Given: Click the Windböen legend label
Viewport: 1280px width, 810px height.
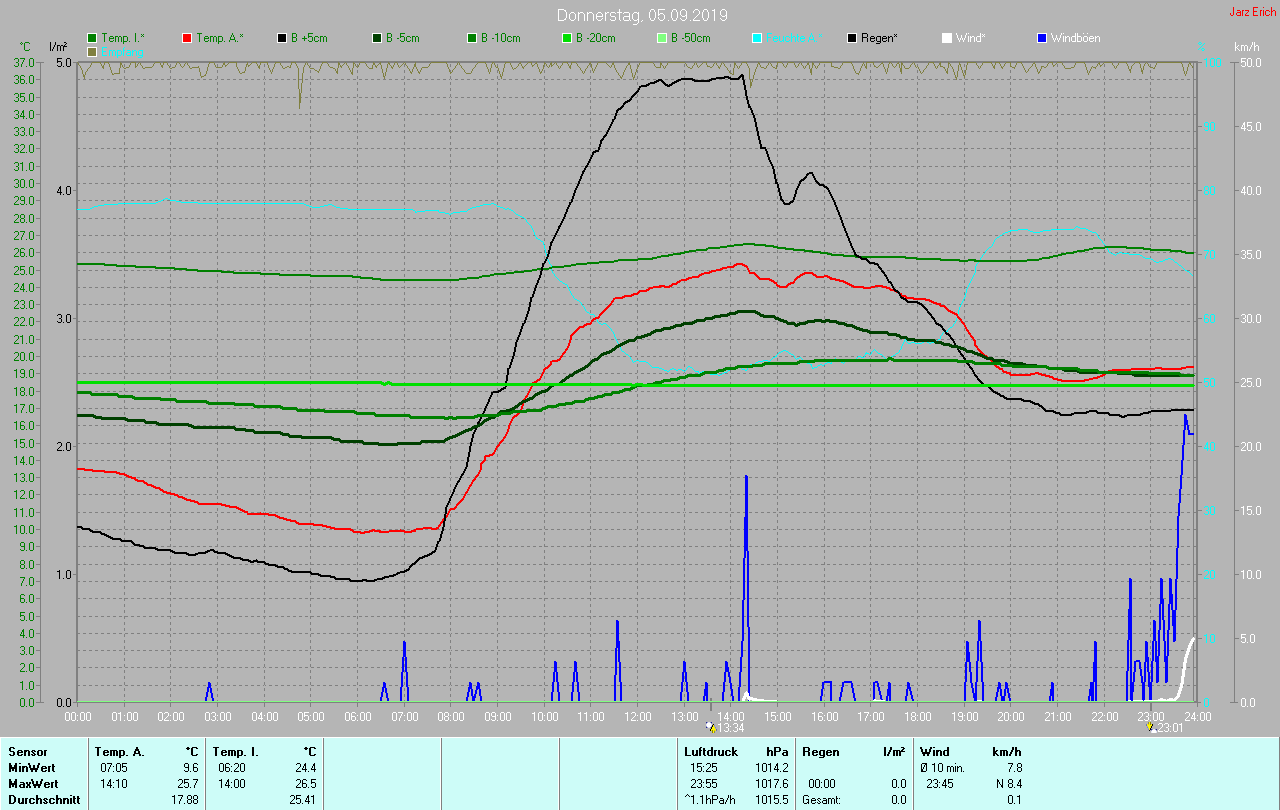Looking at the screenshot, I should (1075, 38).
